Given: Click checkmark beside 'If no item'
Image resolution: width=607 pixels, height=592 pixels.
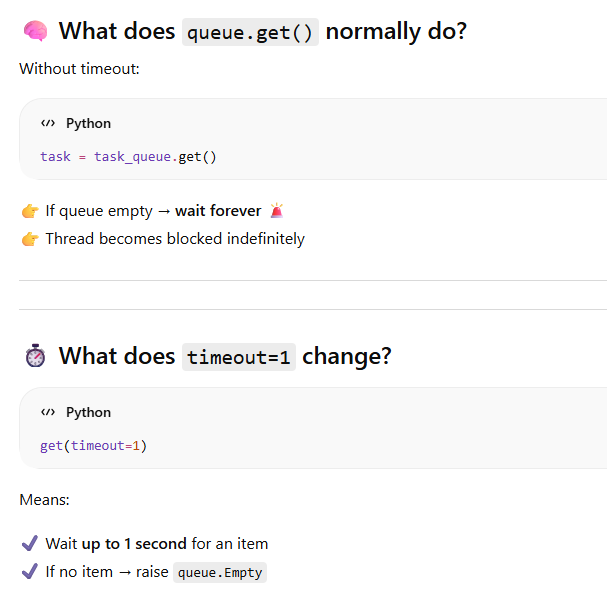Looking at the screenshot, I should [x=30, y=571].
